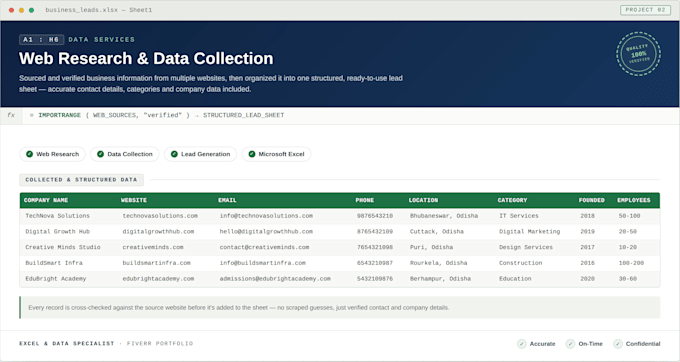Select the Digital Marketing category cell
680x362 pixels.
point(530,232)
